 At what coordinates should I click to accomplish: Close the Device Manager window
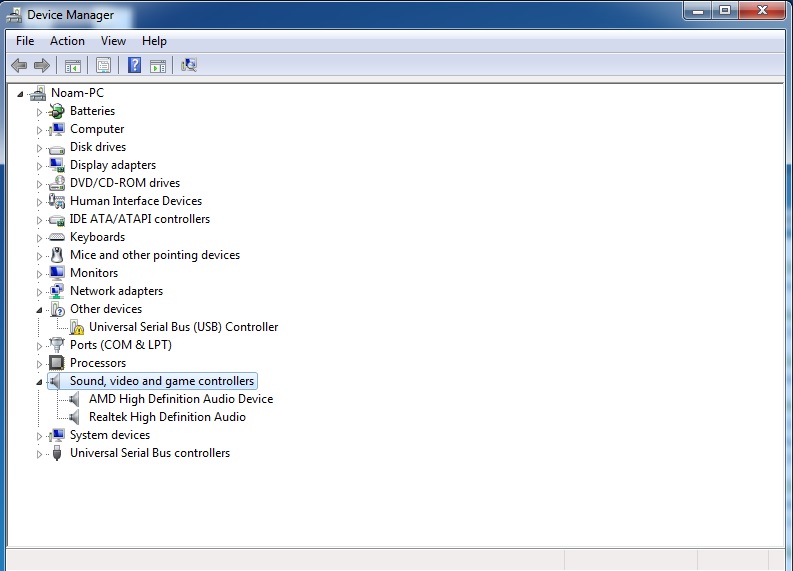click(763, 11)
